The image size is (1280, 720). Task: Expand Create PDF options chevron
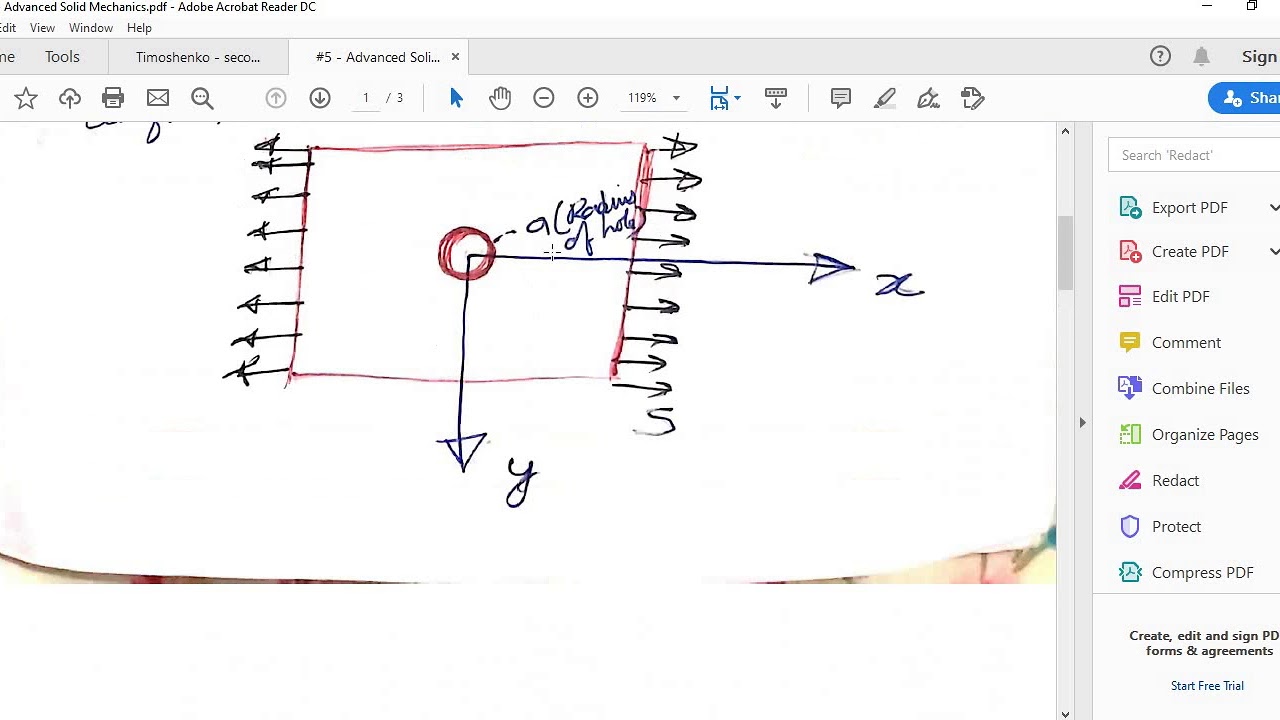(1274, 252)
